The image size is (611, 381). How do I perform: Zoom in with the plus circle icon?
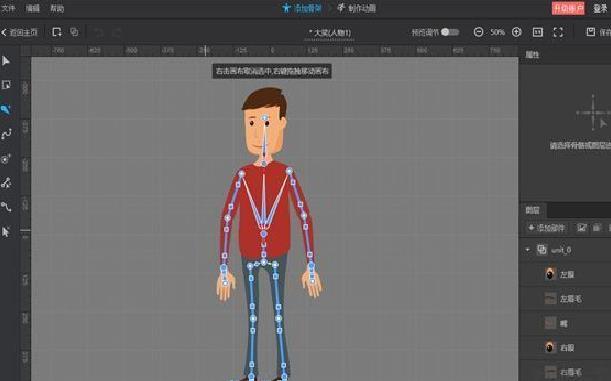point(517,32)
